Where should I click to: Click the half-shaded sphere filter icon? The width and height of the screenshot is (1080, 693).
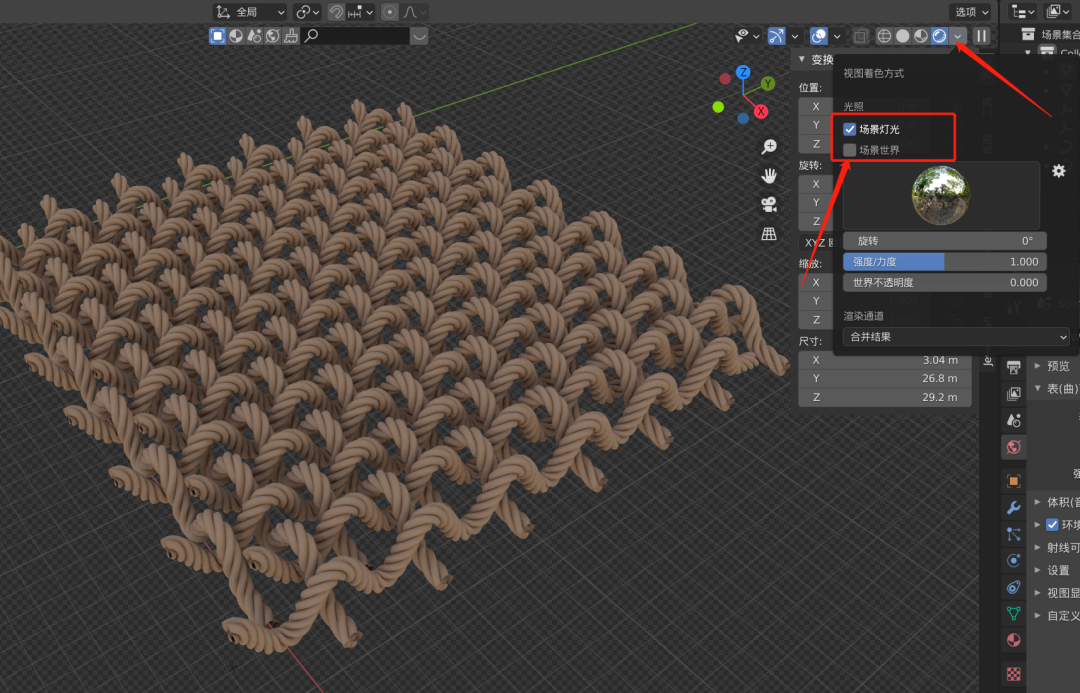click(x=236, y=36)
